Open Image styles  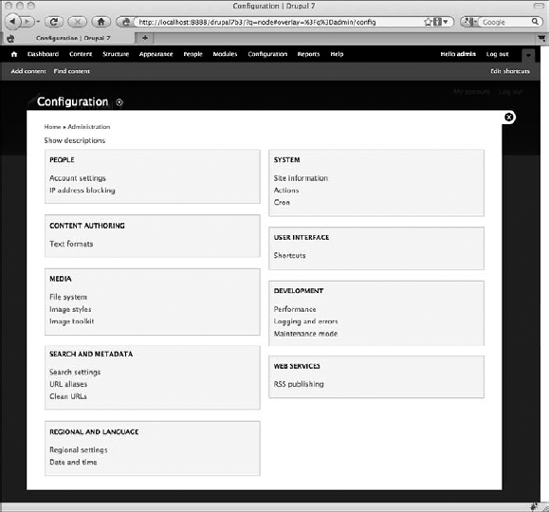(70, 310)
